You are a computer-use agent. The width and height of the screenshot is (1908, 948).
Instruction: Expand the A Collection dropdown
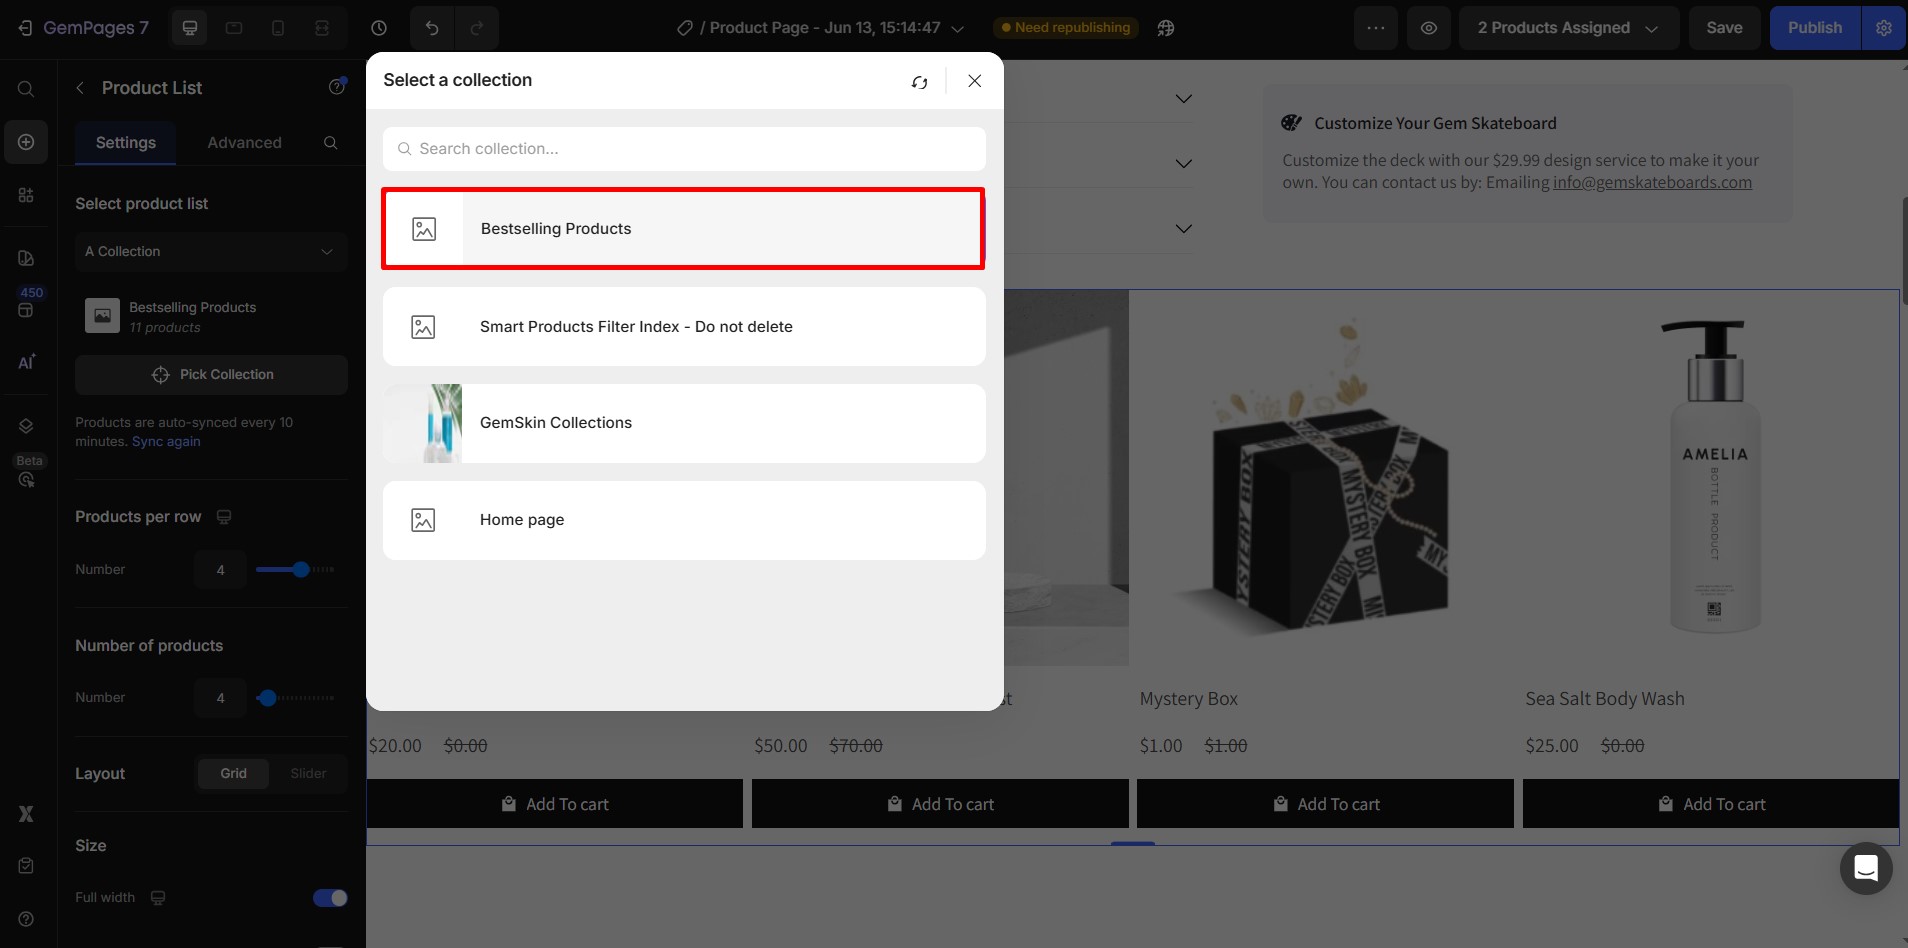[211, 252]
